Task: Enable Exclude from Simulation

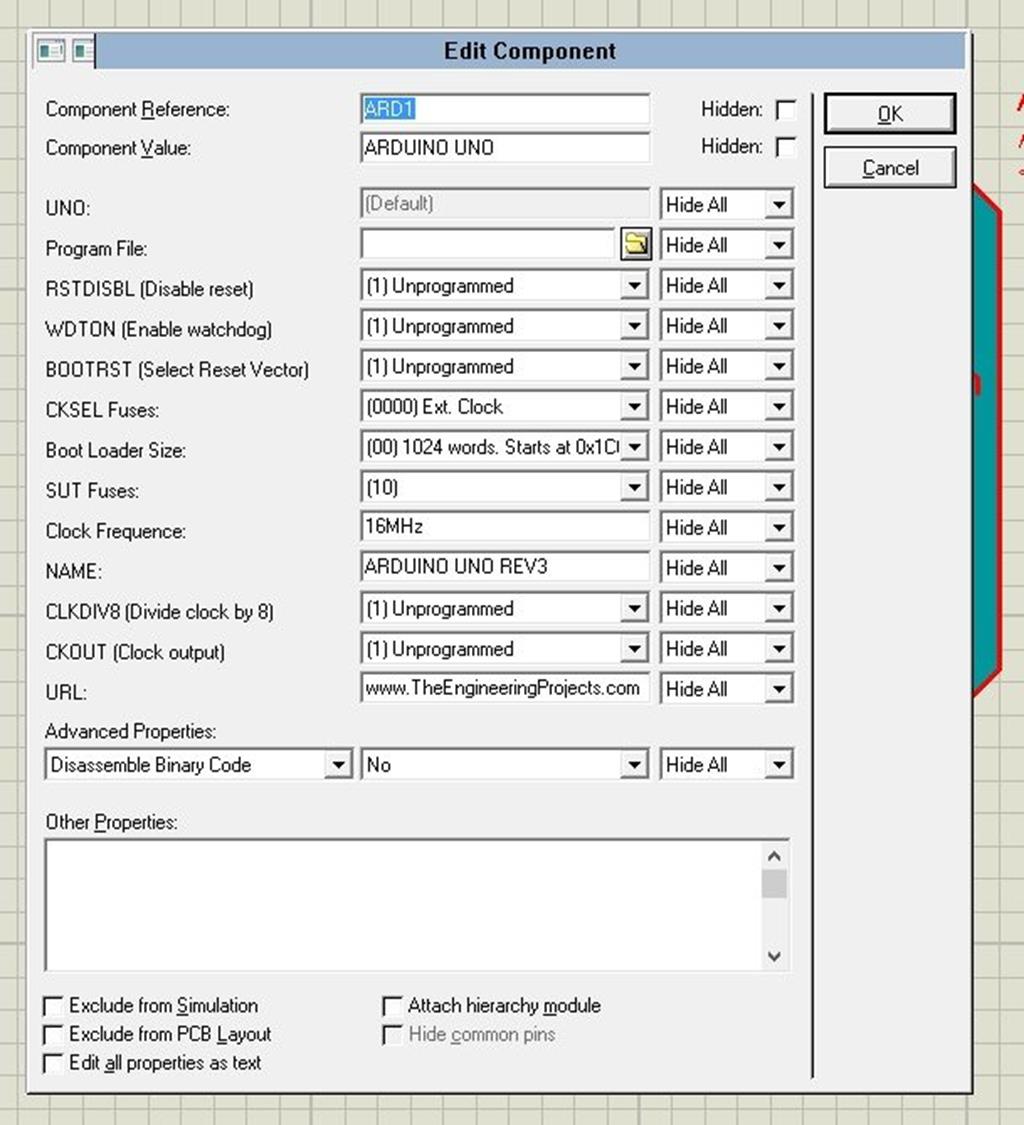Action: coord(53,1005)
